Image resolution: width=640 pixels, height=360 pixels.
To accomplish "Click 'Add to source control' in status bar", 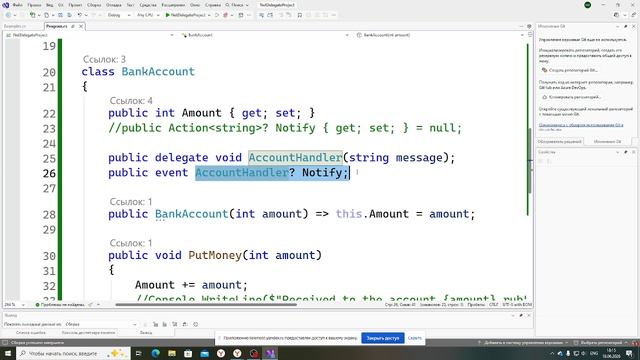I will 523,343.
